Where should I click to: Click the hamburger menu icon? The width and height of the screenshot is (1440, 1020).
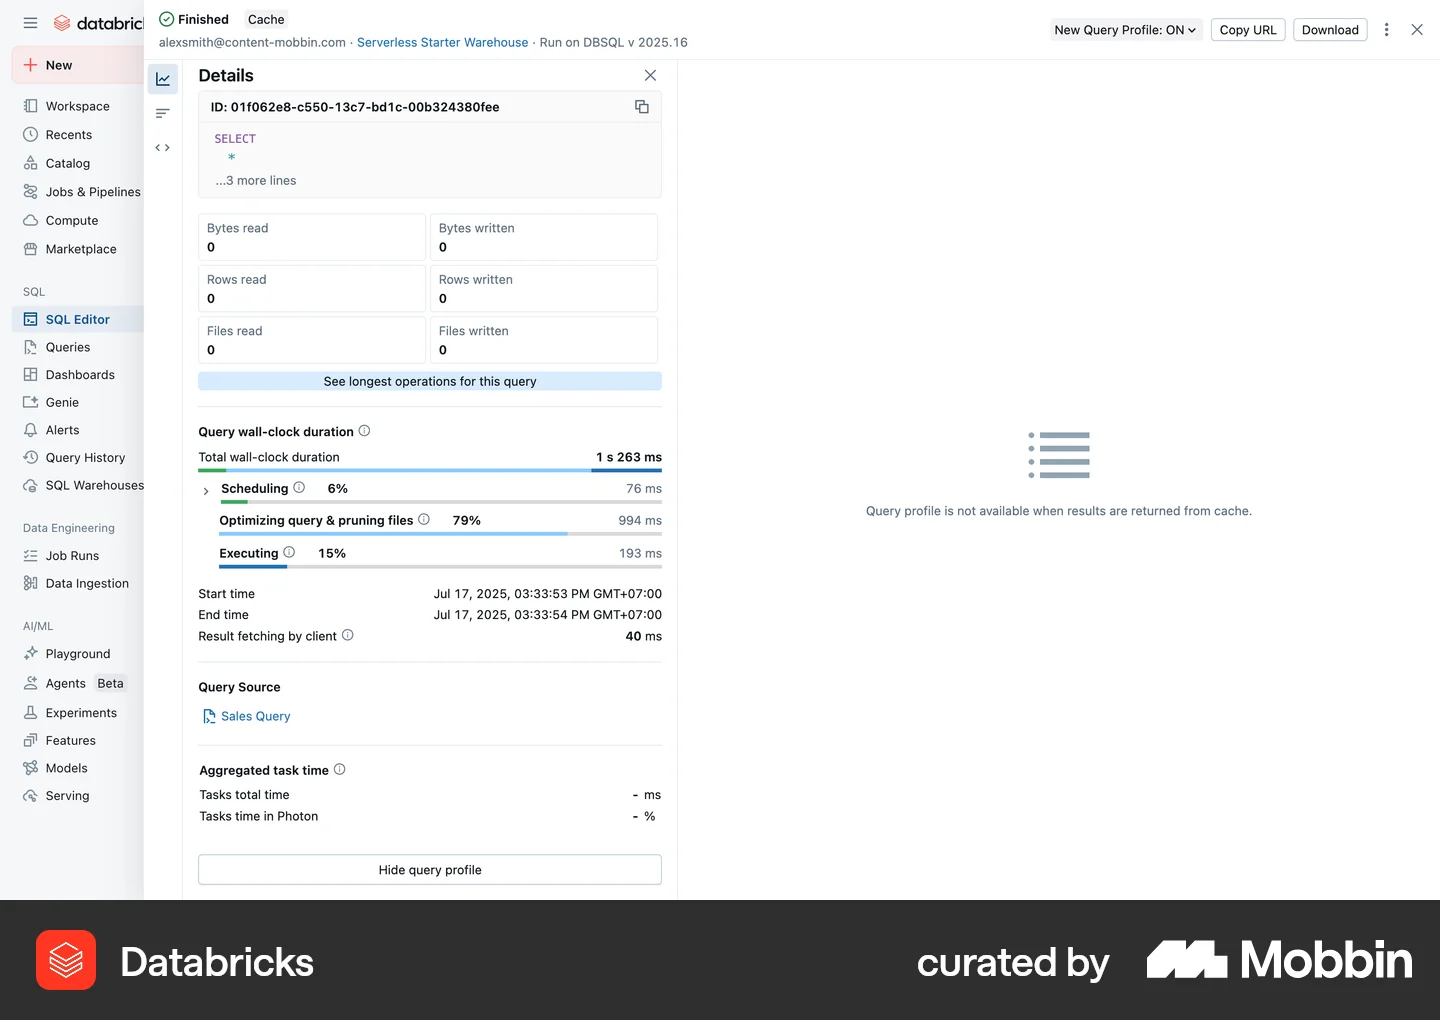[x=30, y=23]
